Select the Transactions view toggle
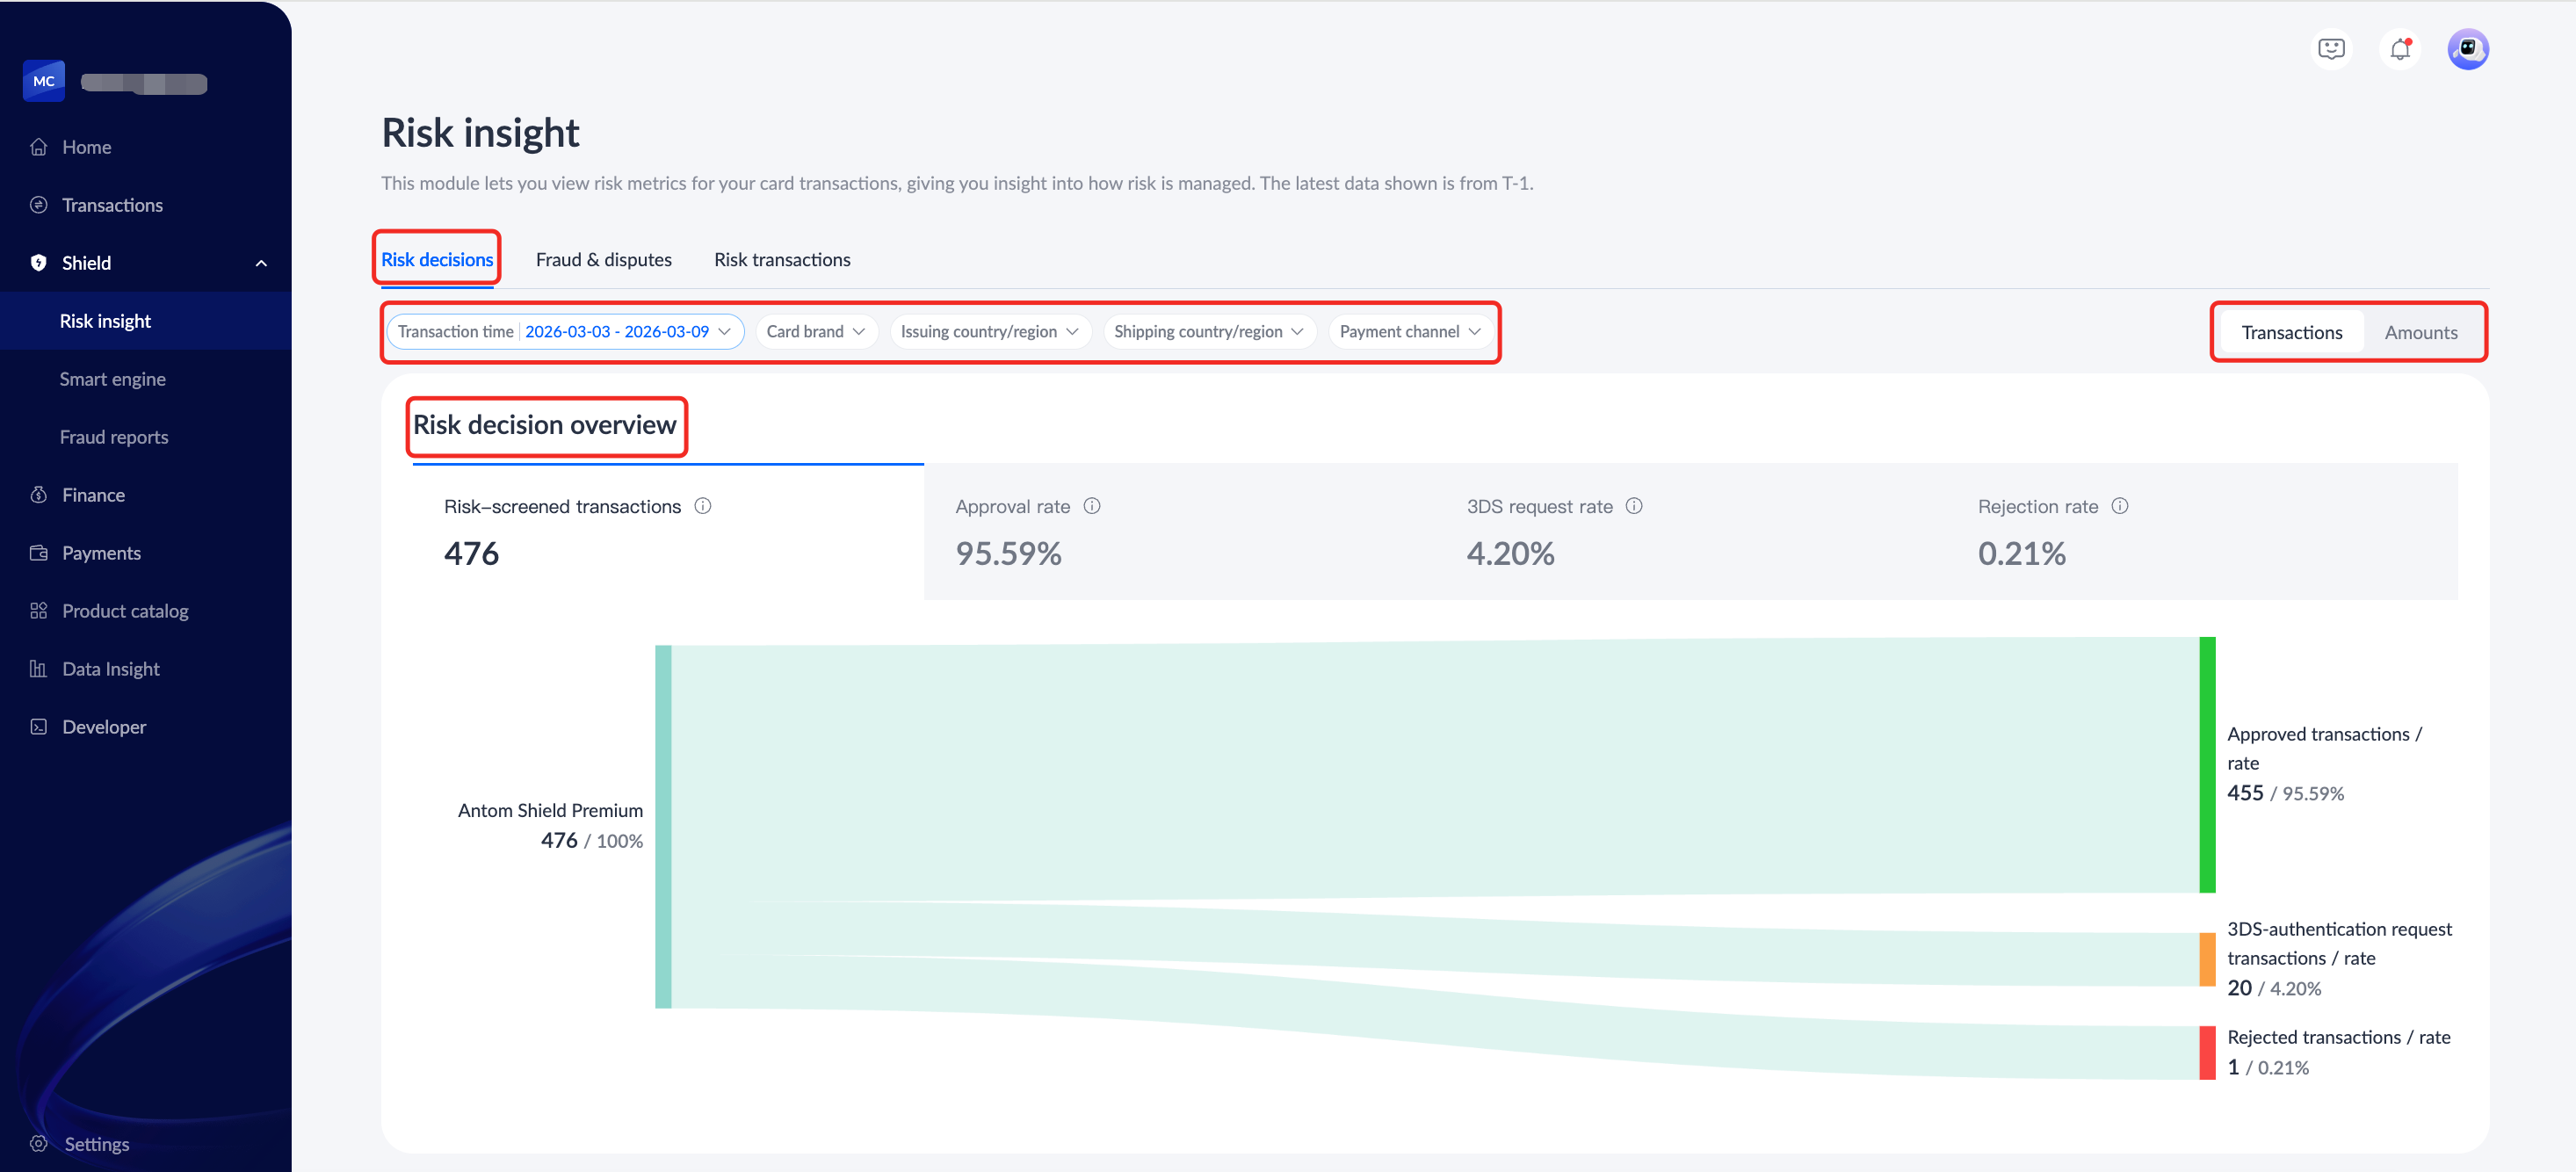This screenshot has height=1172, width=2576. (2291, 332)
